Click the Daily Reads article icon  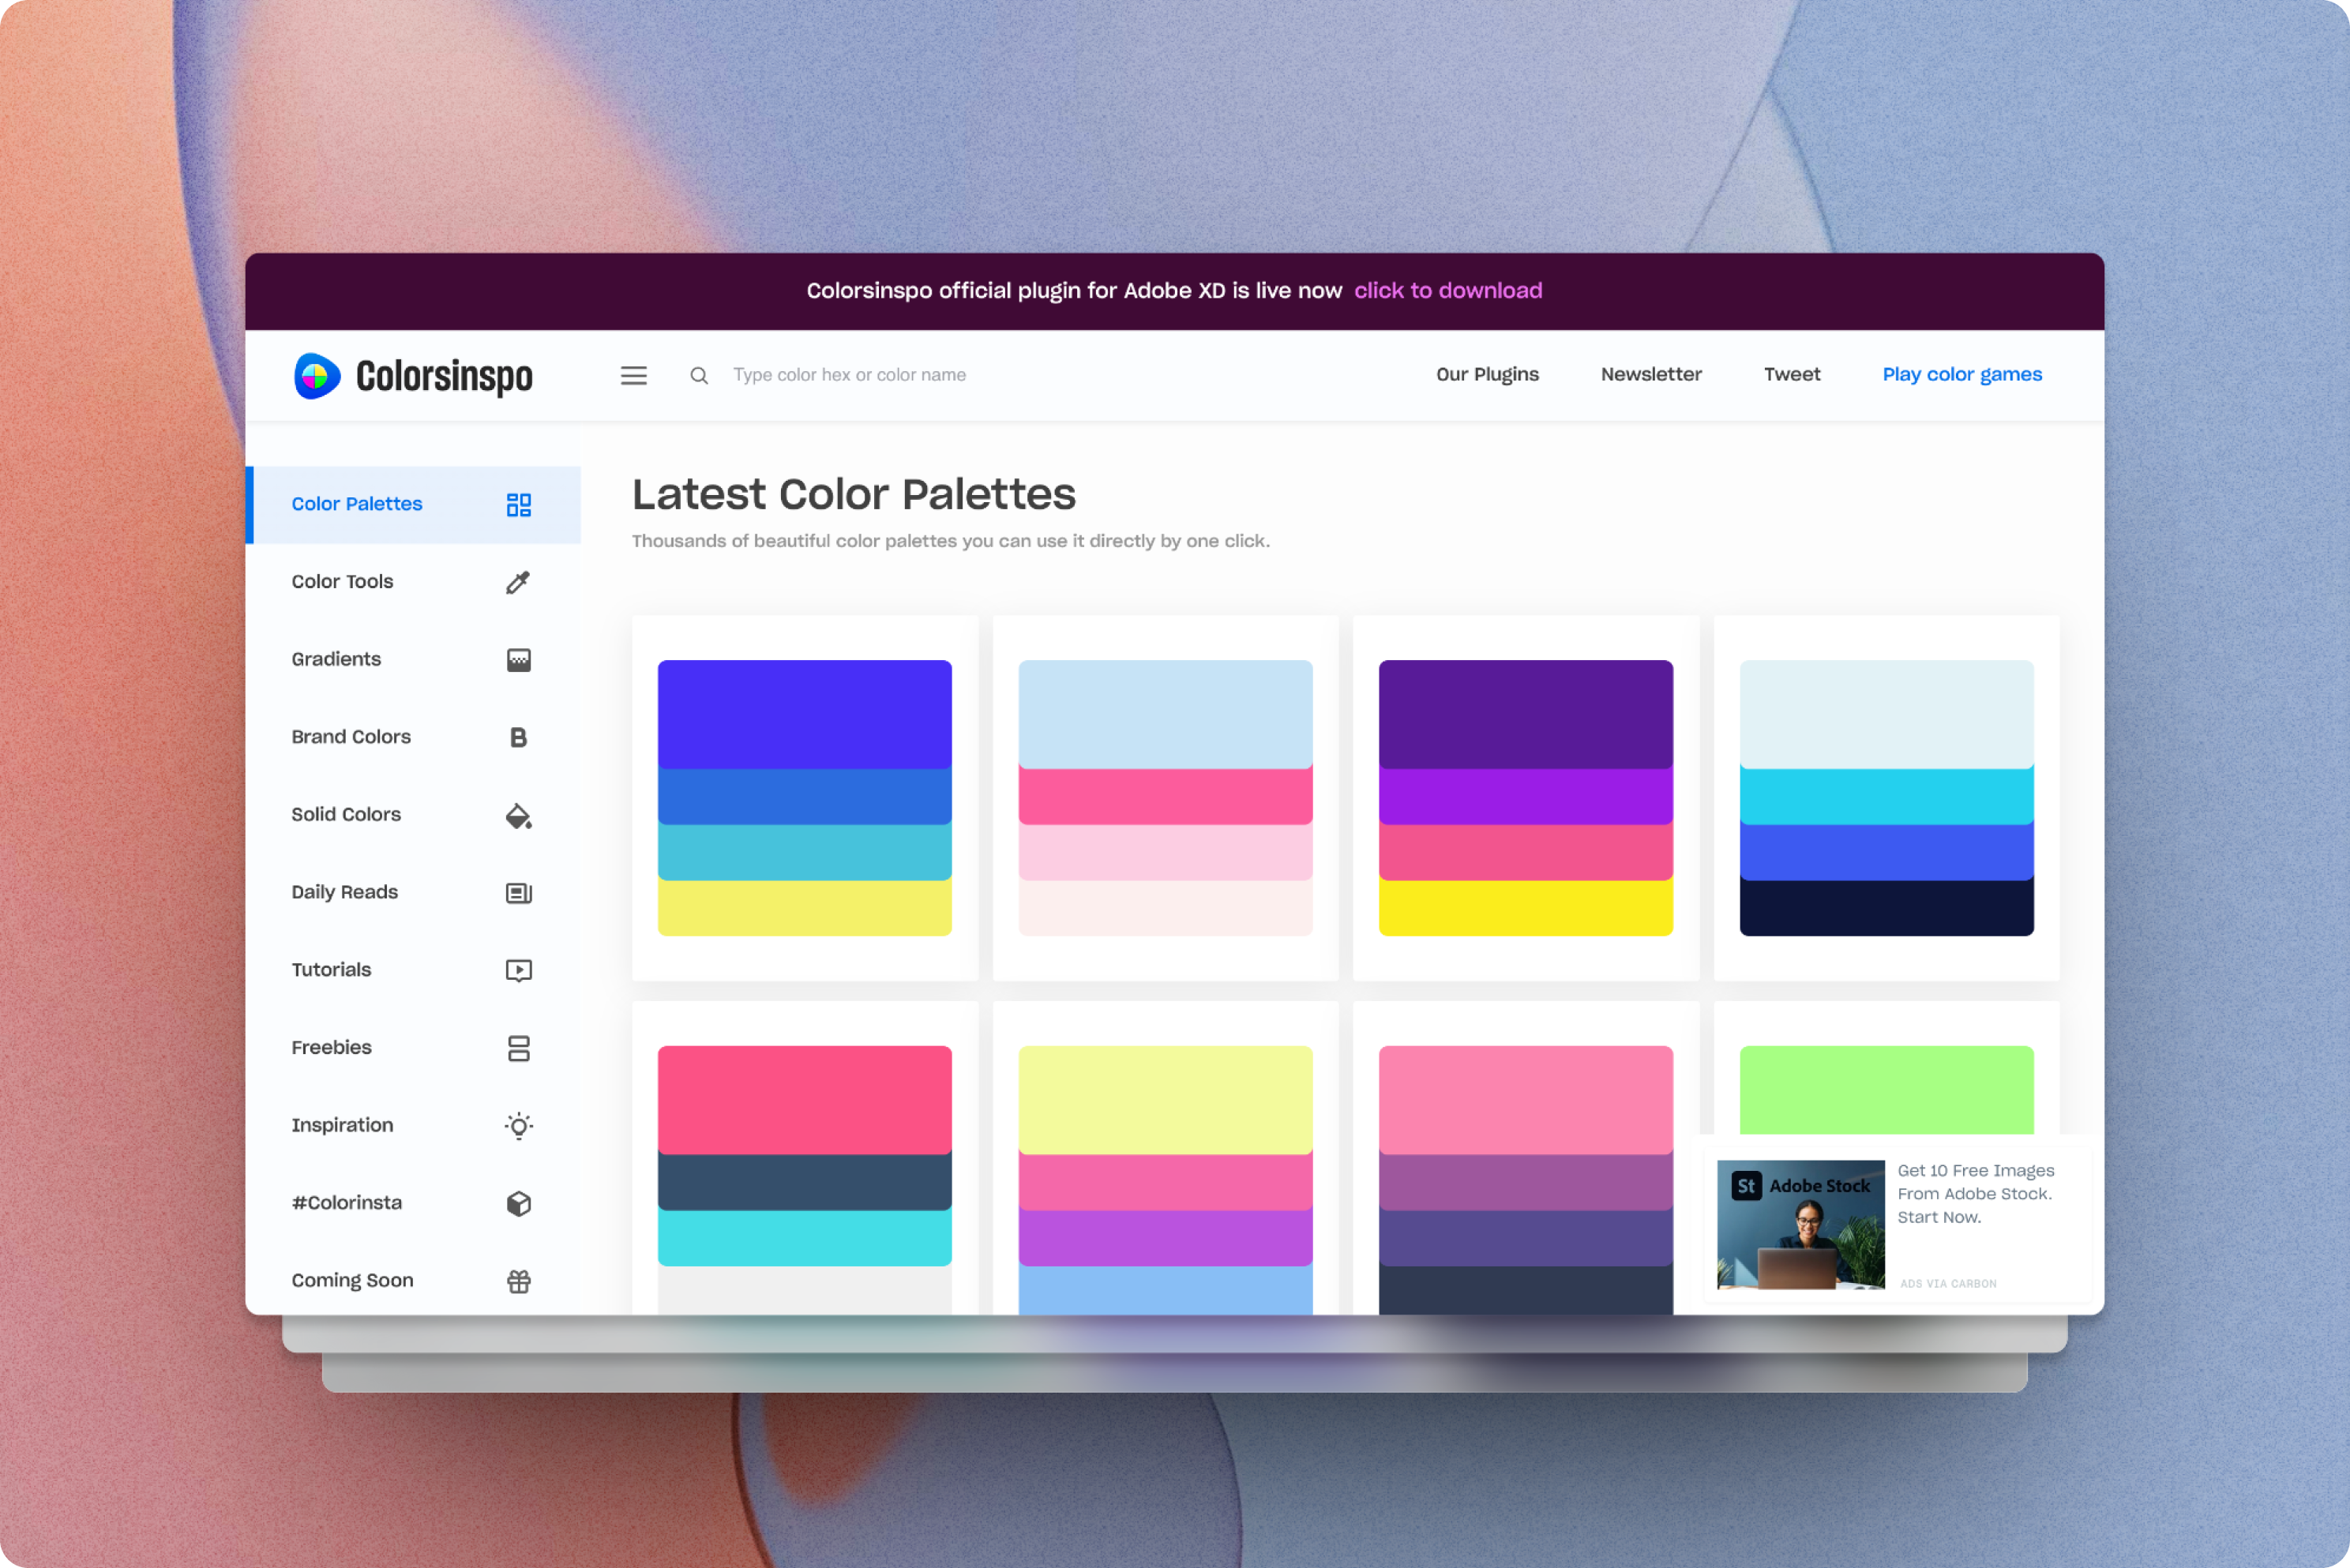click(x=518, y=892)
